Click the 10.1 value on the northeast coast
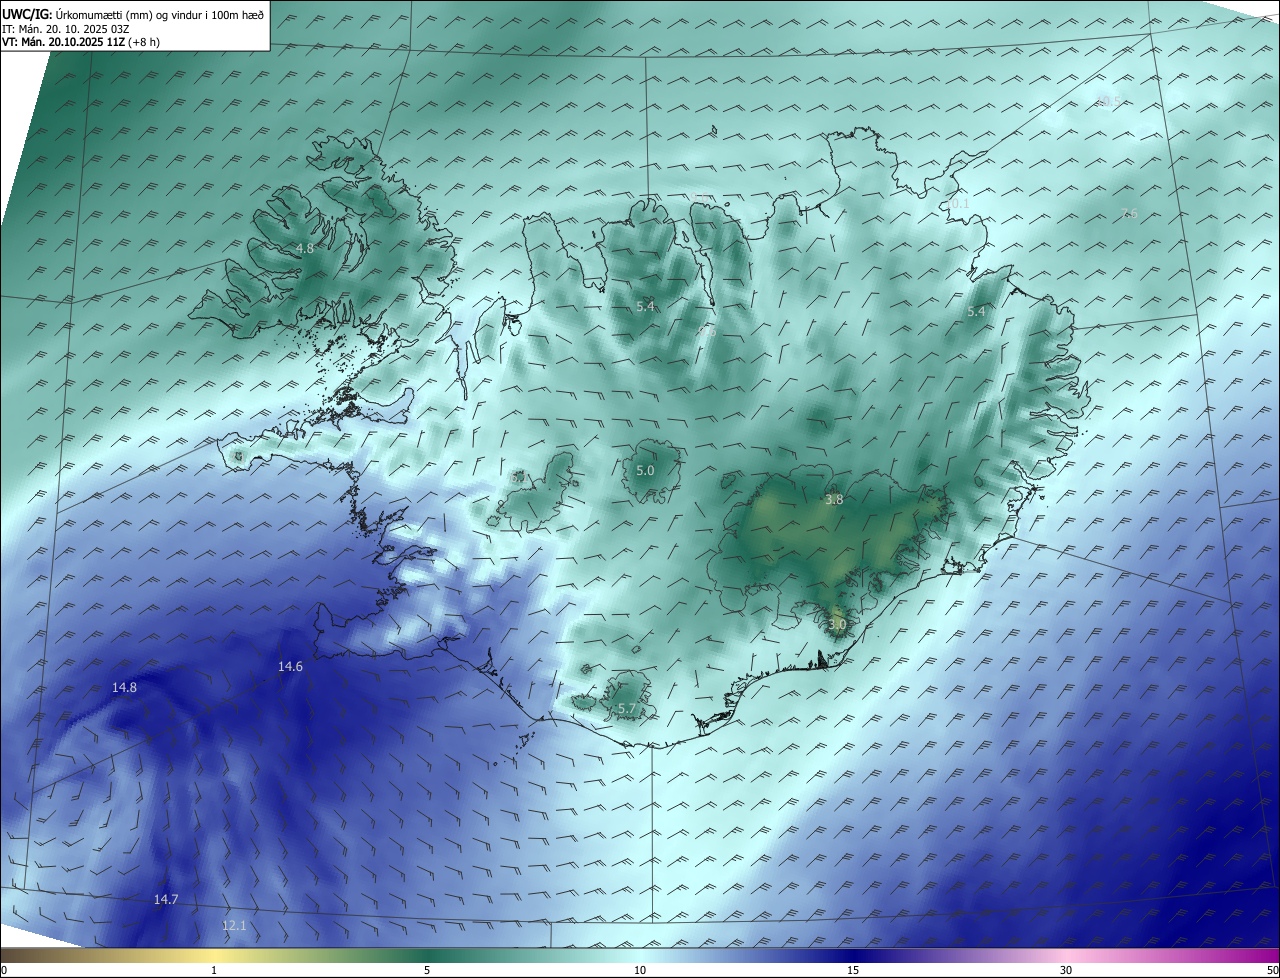 (x=957, y=203)
